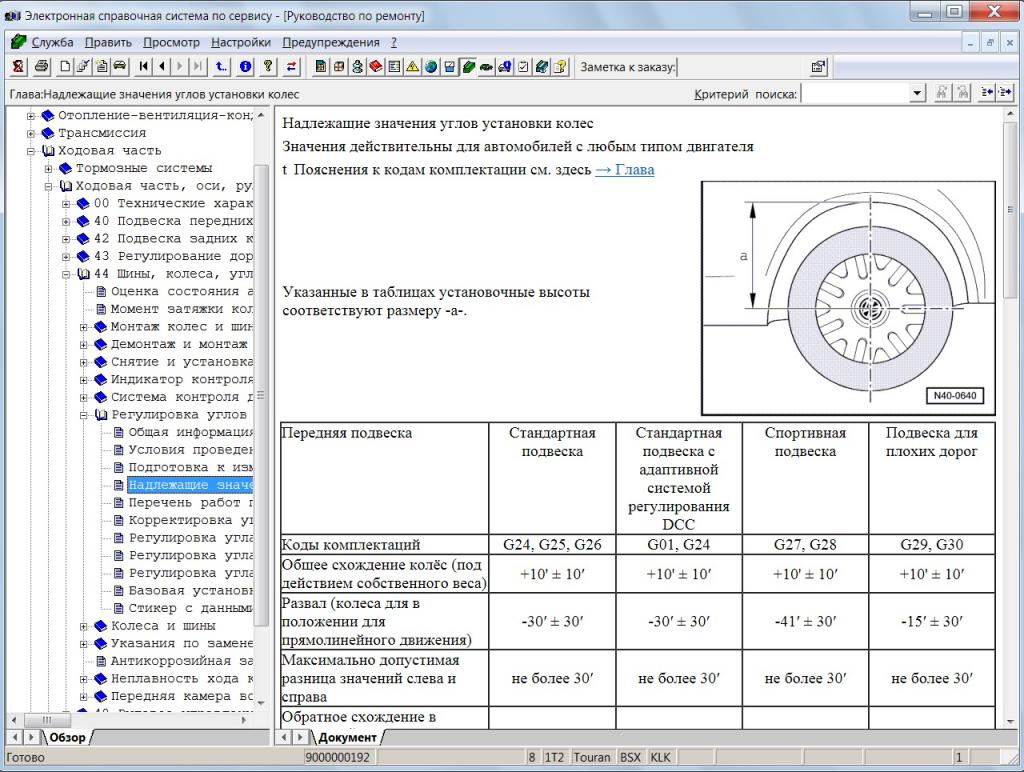Expand '40 Подвеска передних' node
Viewport: 1024px width, 772px height.
[x=66, y=221]
